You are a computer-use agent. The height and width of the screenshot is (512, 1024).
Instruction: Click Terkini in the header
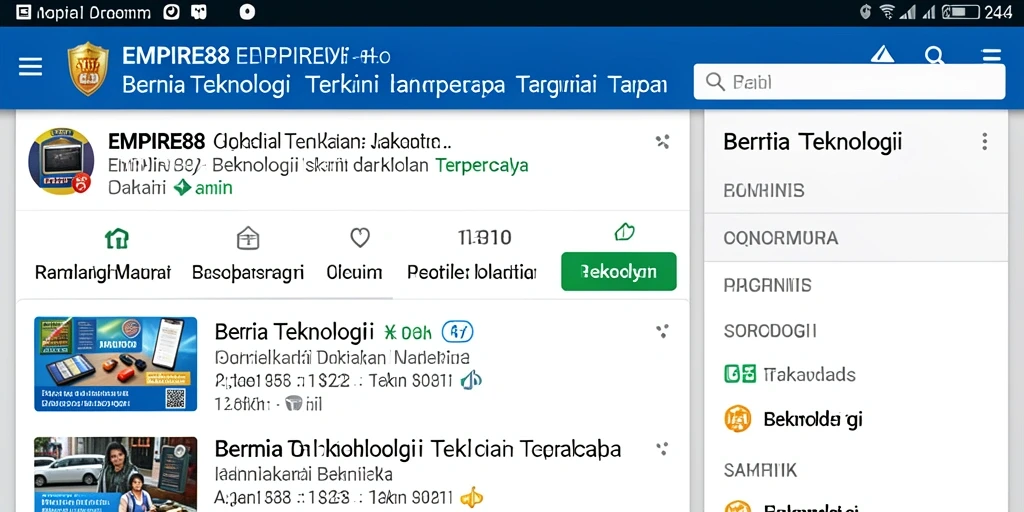pyautogui.click(x=342, y=85)
